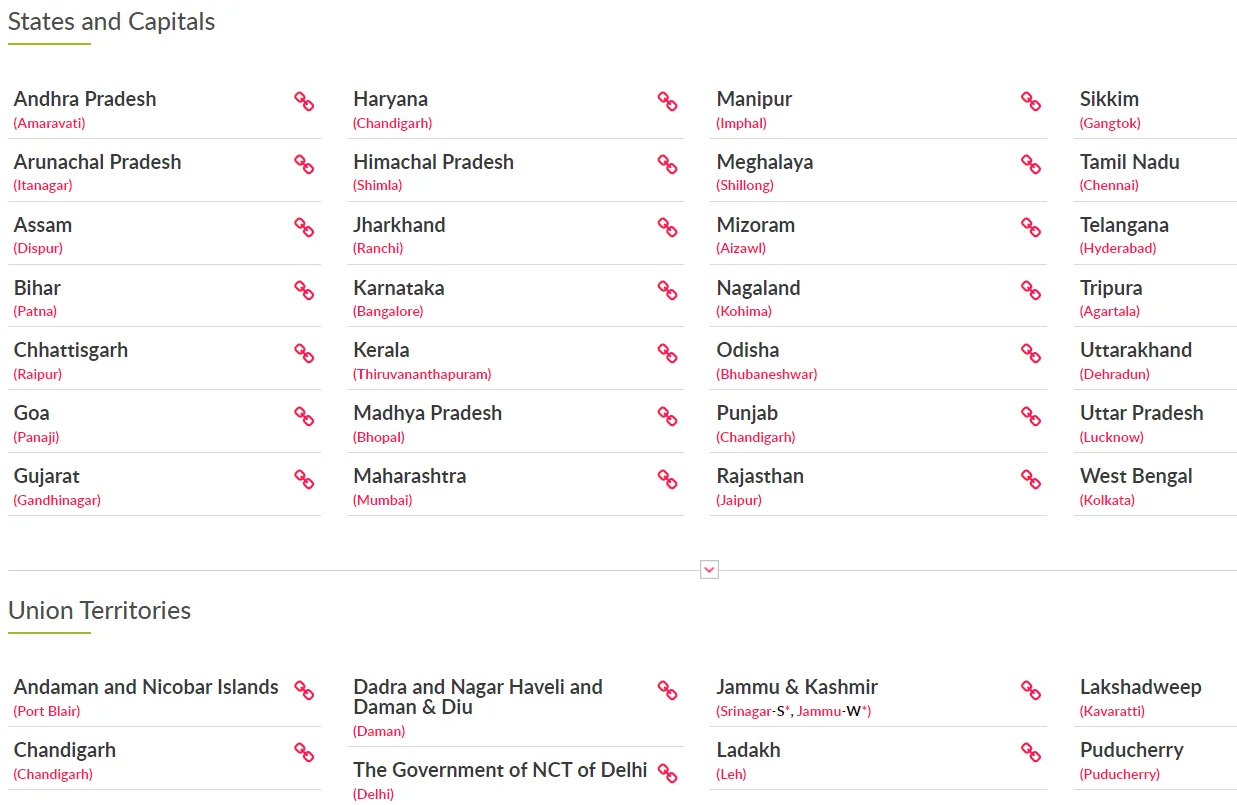The width and height of the screenshot is (1237, 805).
Task: Open the Puducherry union territory entry
Action: [1131, 750]
